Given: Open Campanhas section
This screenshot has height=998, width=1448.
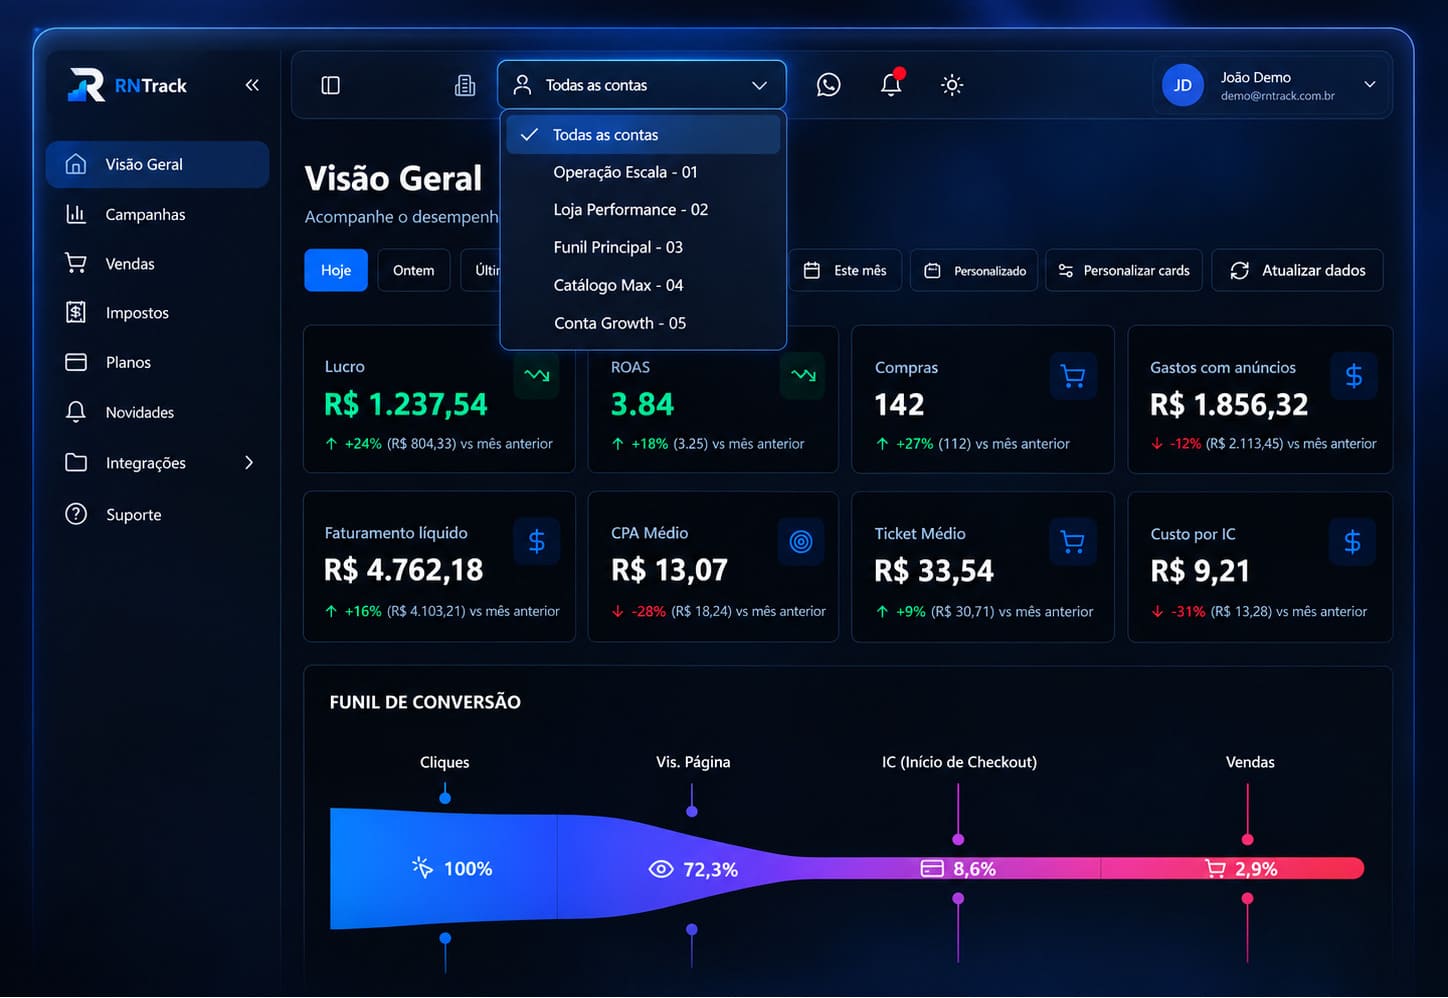Looking at the screenshot, I should pos(157,214).
